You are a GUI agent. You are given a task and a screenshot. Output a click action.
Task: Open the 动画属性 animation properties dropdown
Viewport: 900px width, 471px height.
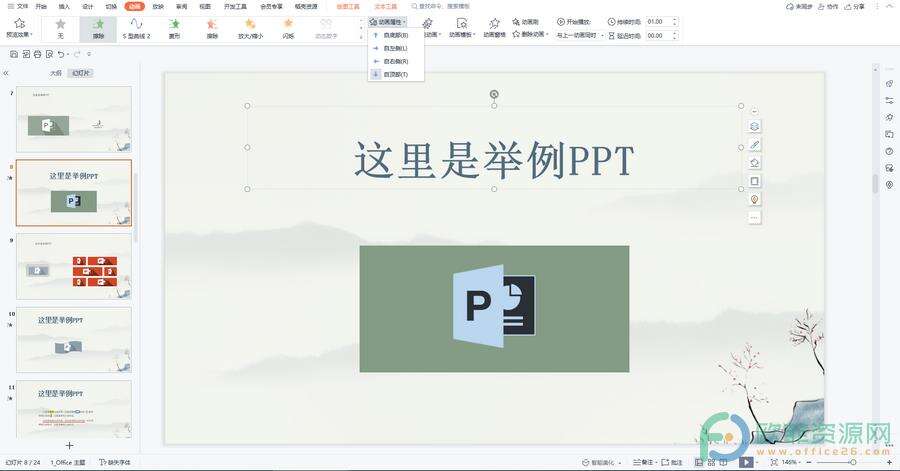click(x=388, y=22)
